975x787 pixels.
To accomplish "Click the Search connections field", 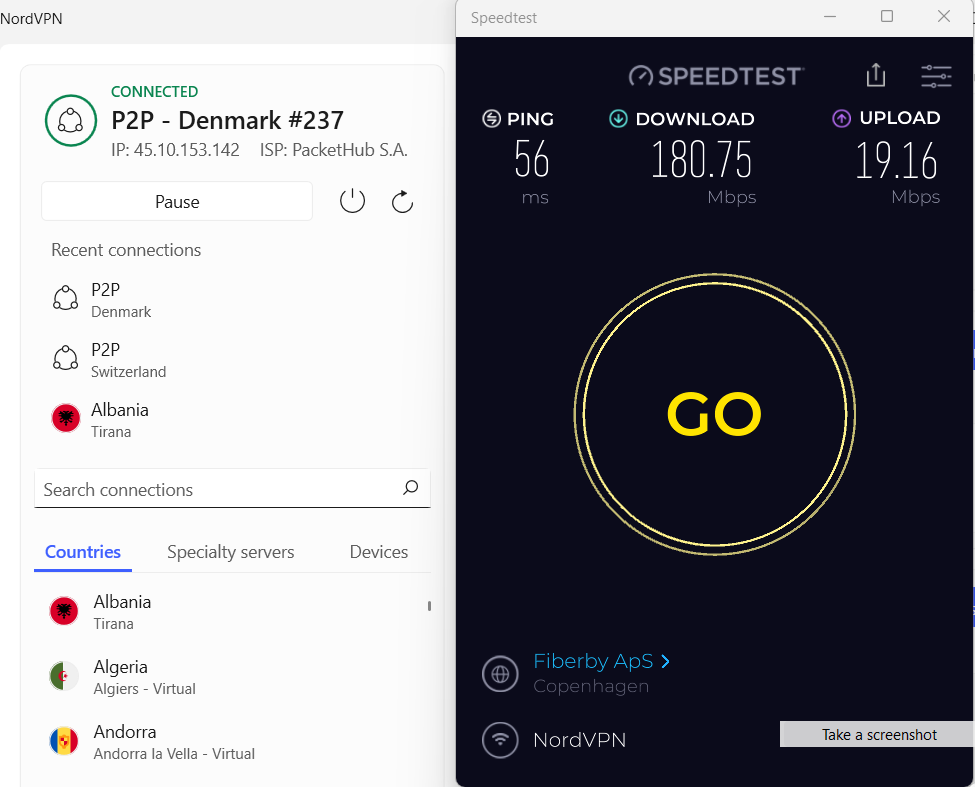I will pos(232,489).
